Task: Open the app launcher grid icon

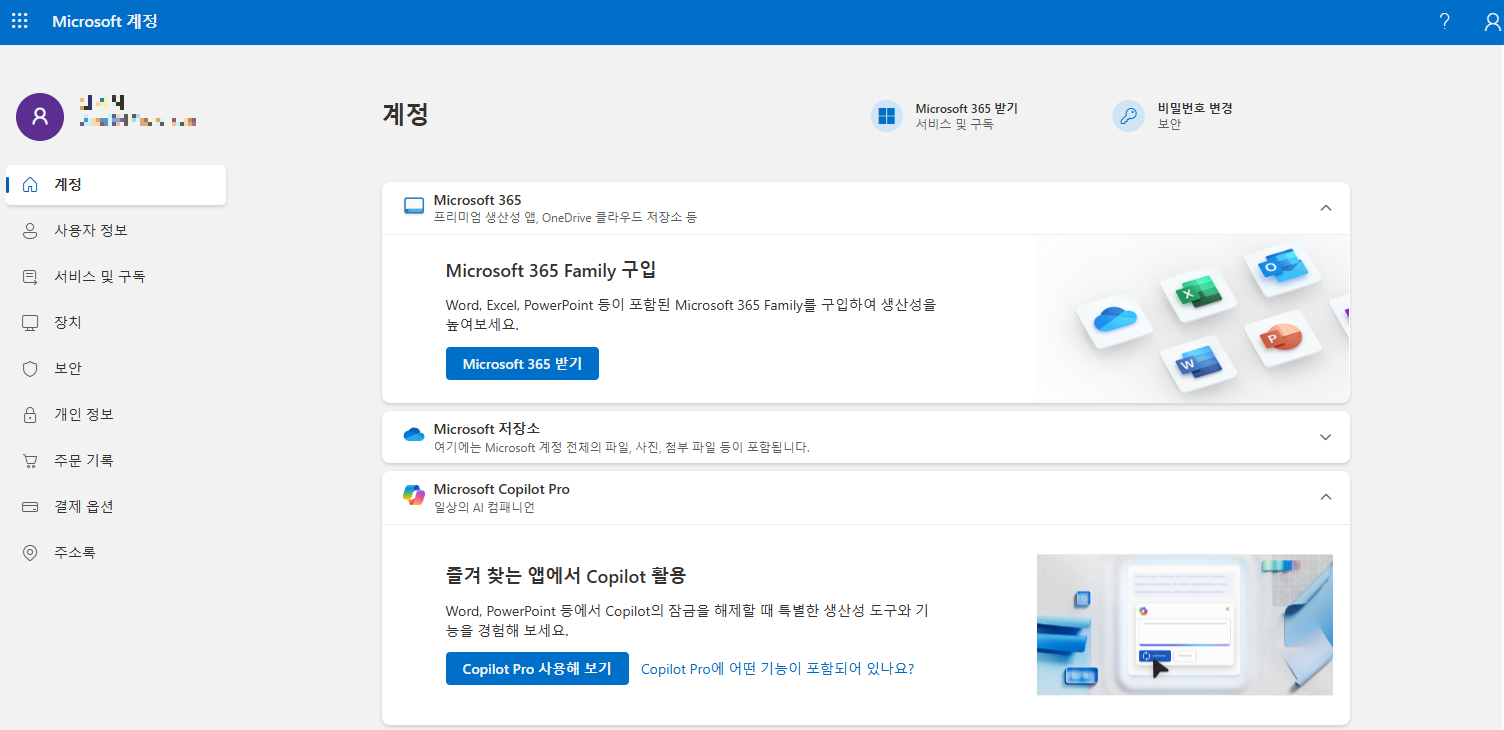Action: (20, 21)
